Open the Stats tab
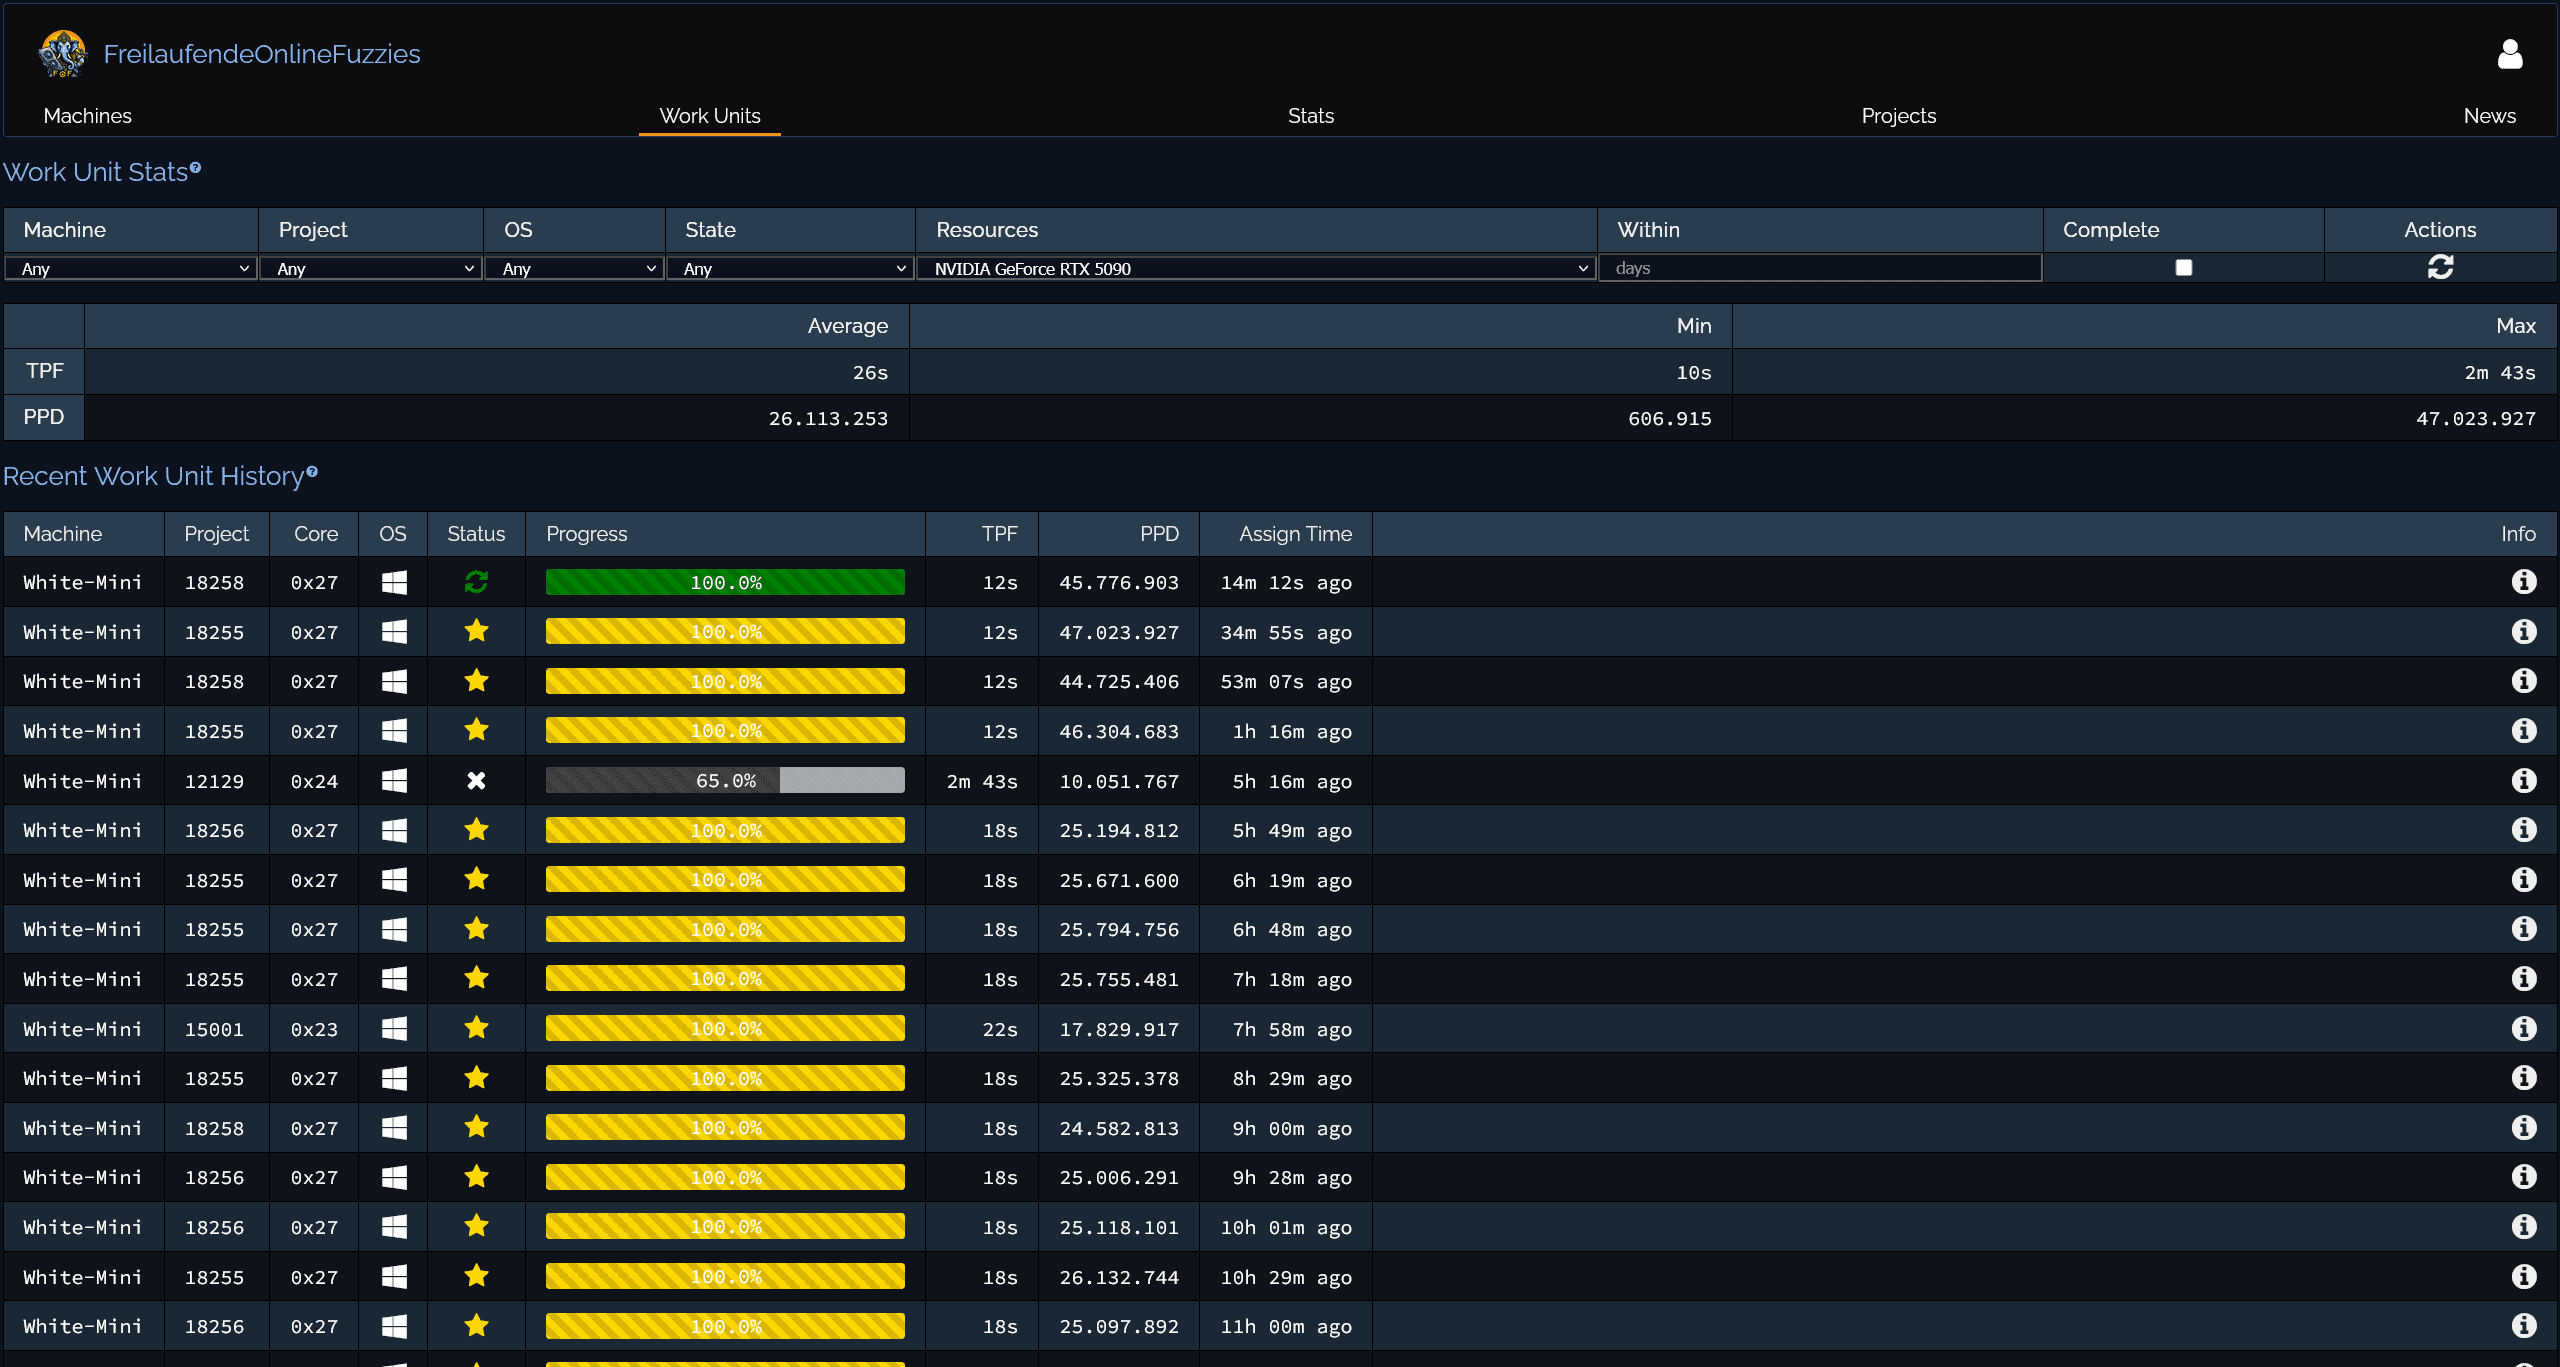The height and width of the screenshot is (1367, 2560). [x=1310, y=116]
